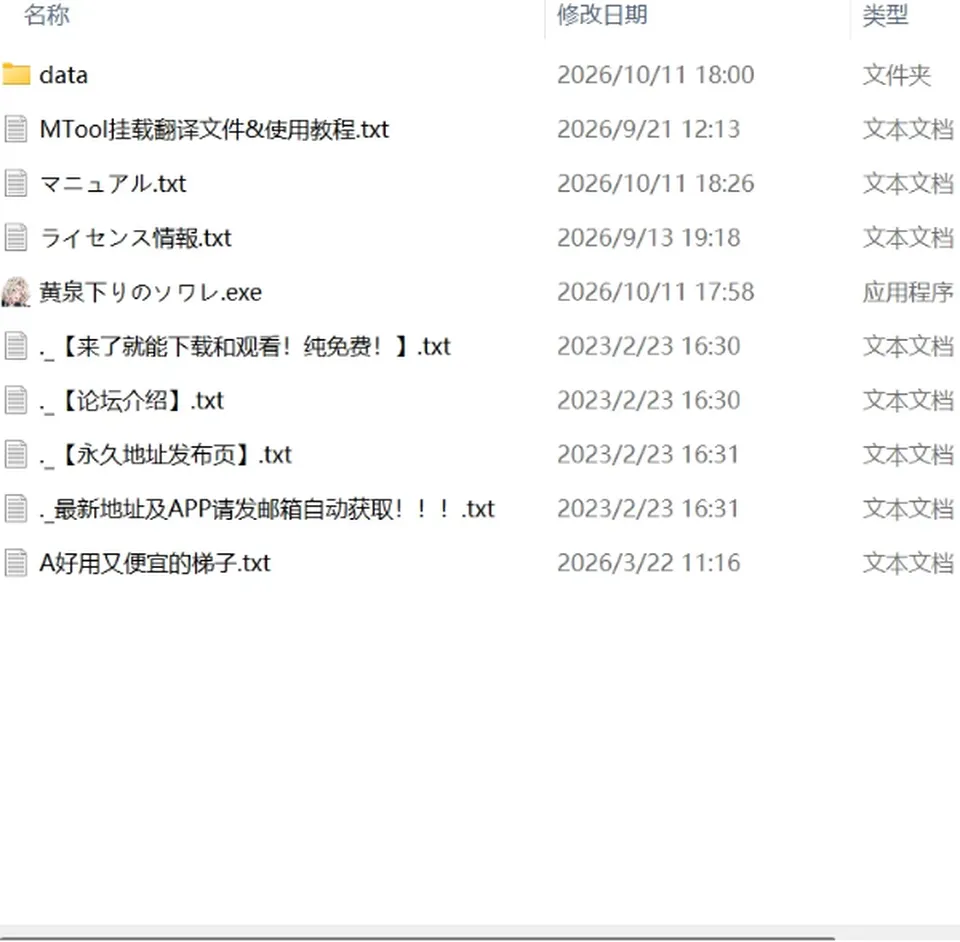Select file name ライセンス情報.txt

point(135,237)
